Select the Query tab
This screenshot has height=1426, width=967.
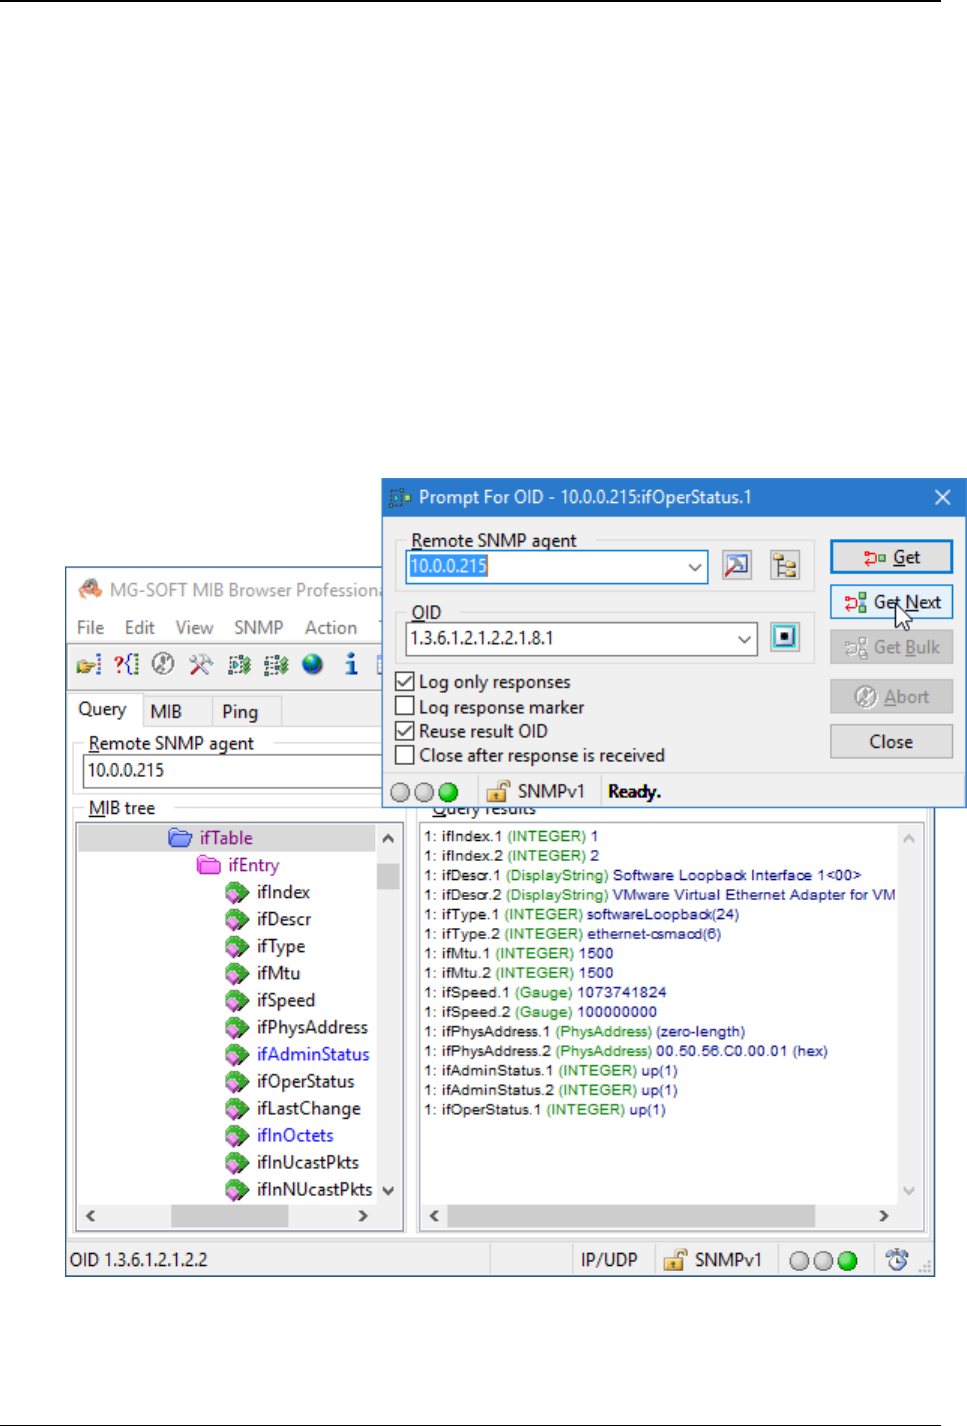(x=103, y=709)
